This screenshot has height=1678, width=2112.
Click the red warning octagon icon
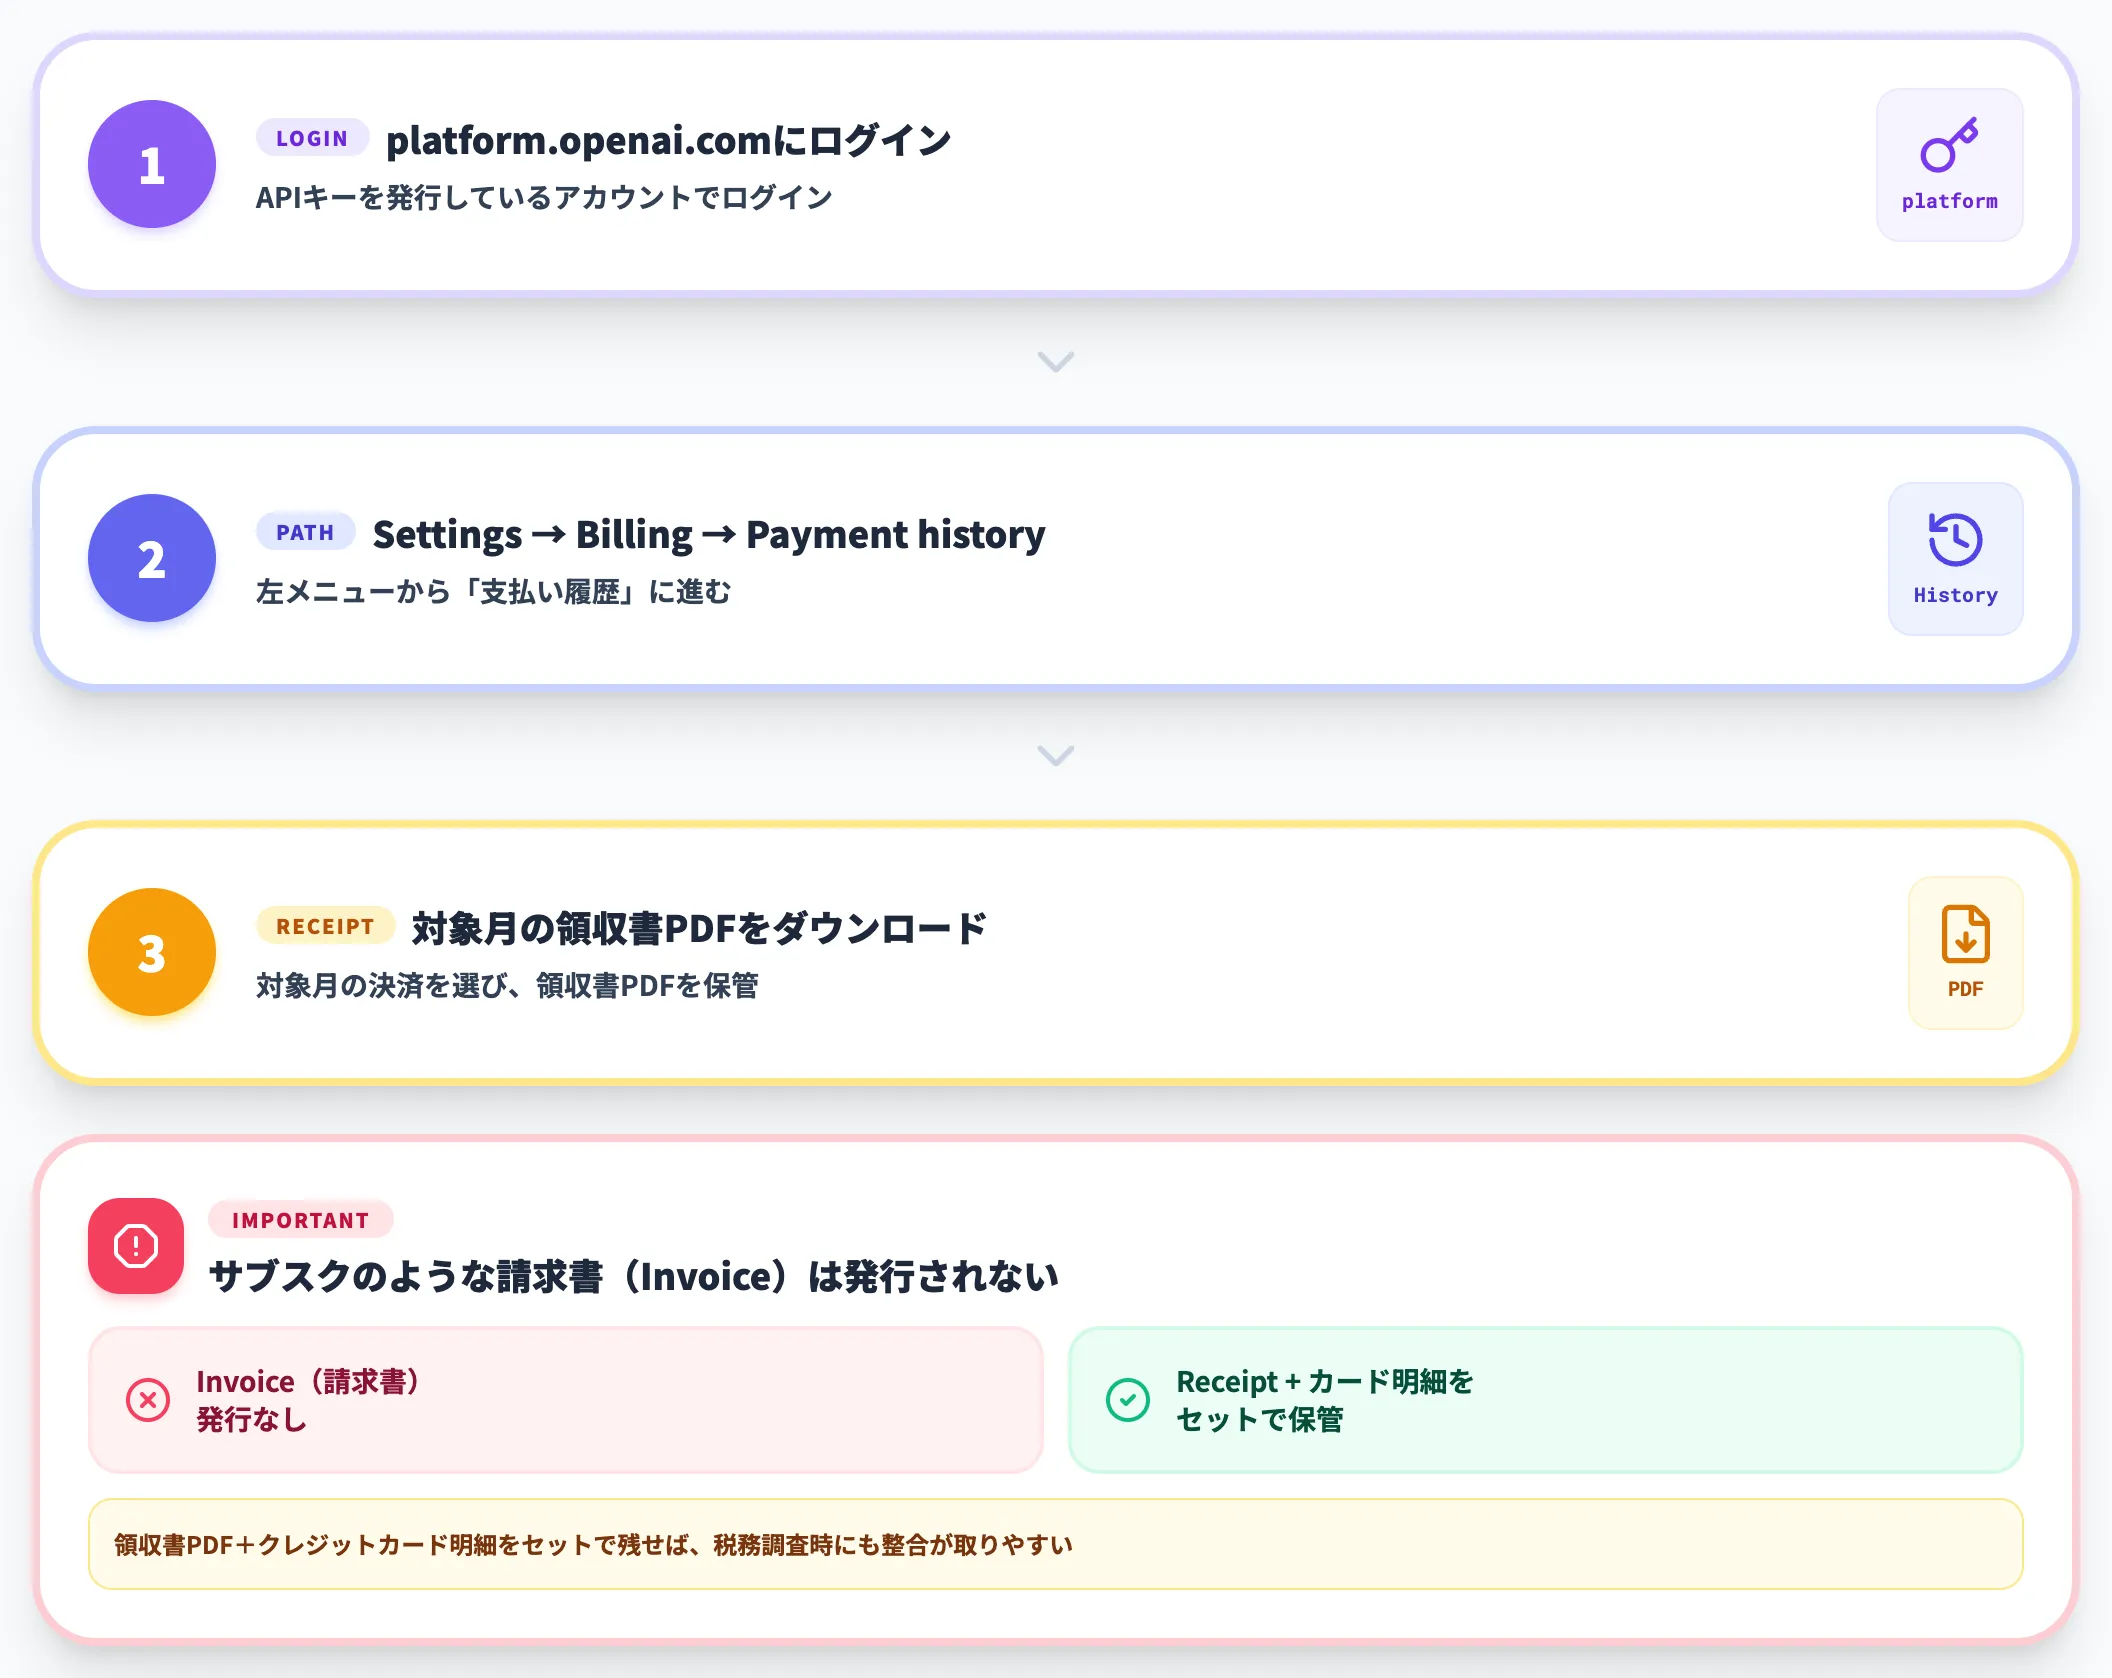click(136, 1246)
